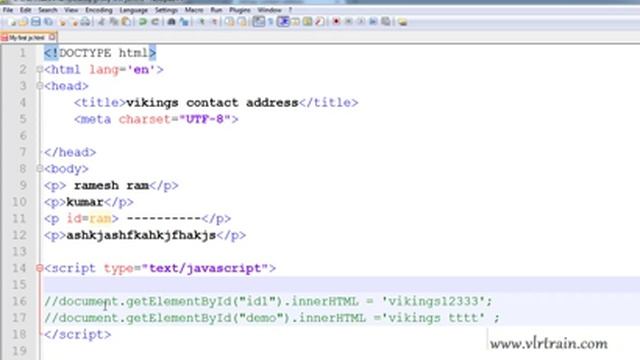The height and width of the screenshot is (360, 640).
Task: Open the ? help menu
Action: [290, 10]
